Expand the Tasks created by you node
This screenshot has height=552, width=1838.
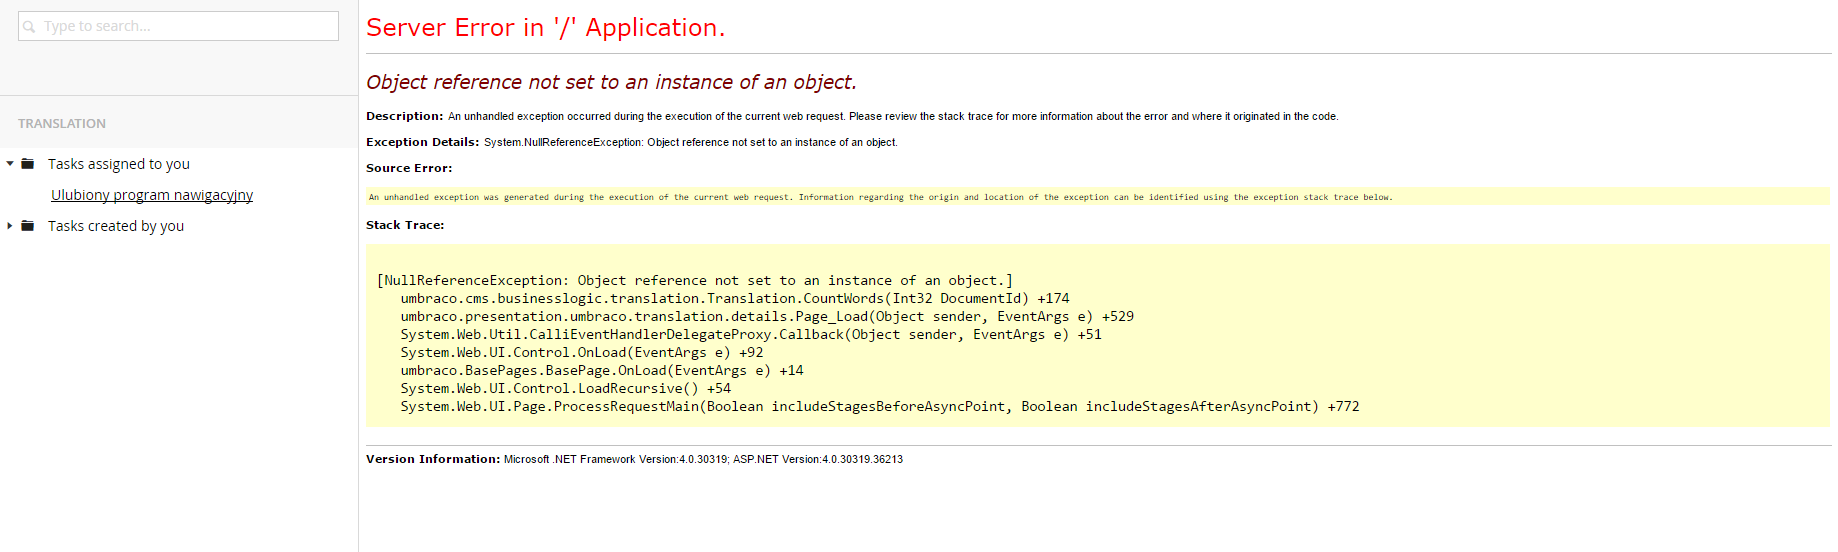point(10,226)
